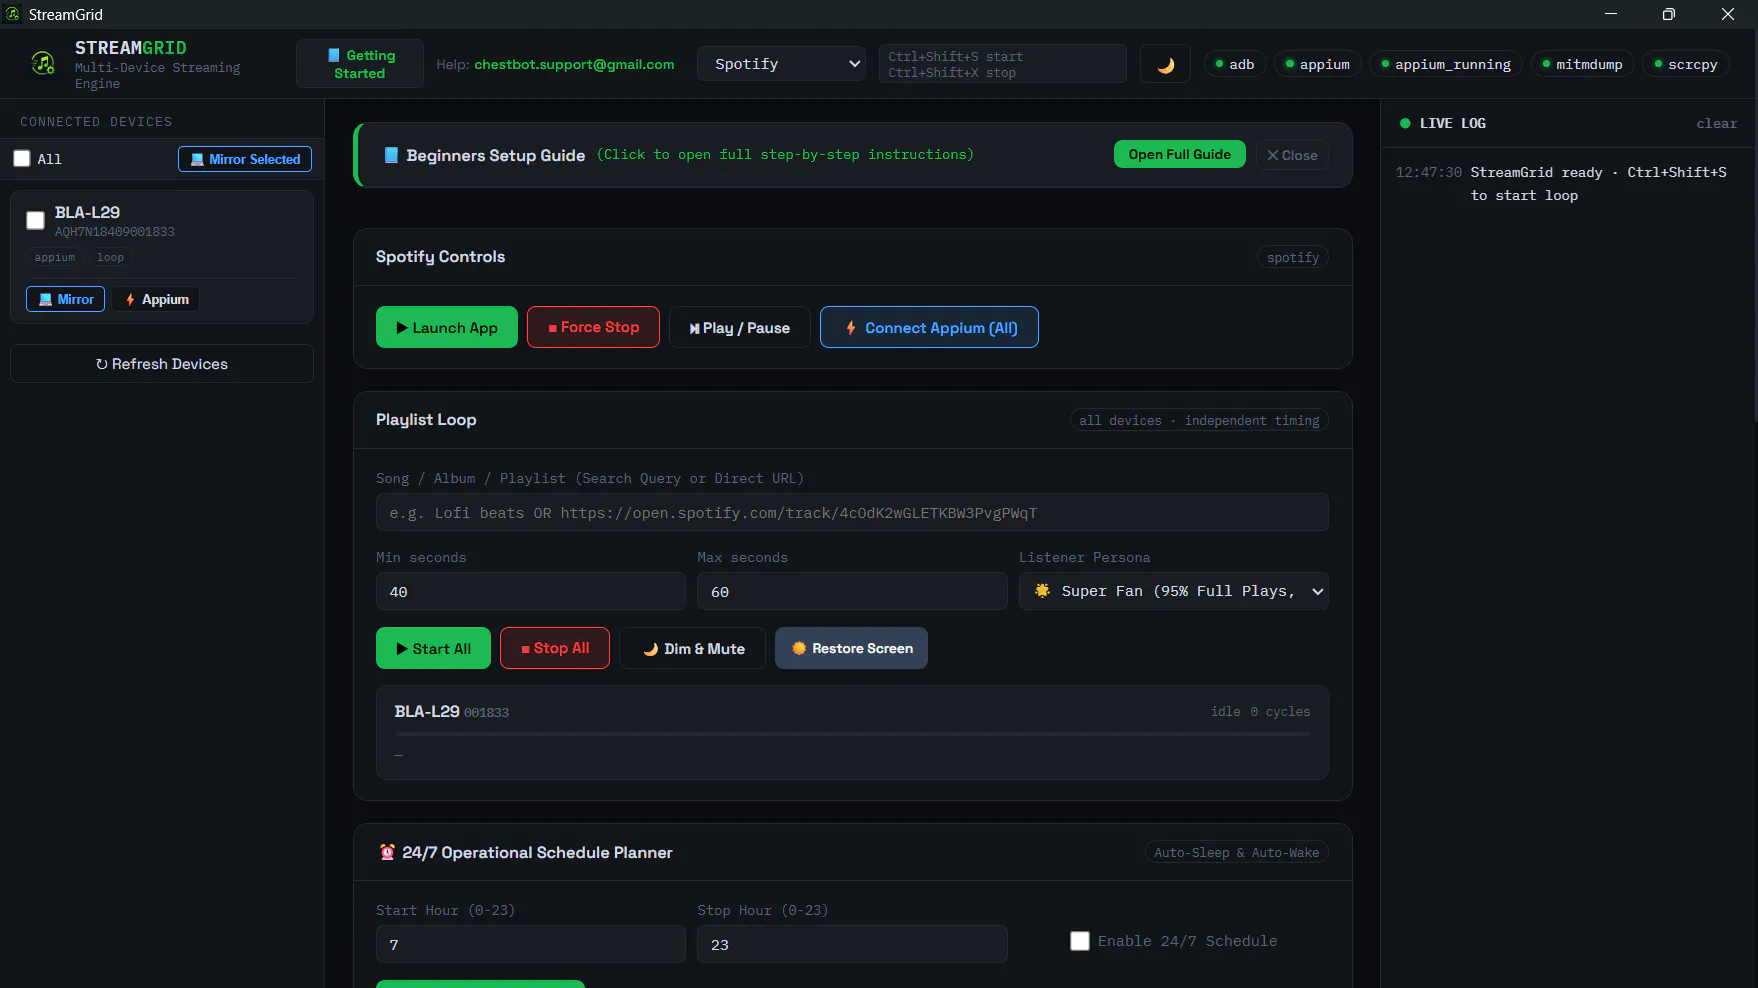Toggle the moon dark-mode button

(x=1165, y=64)
